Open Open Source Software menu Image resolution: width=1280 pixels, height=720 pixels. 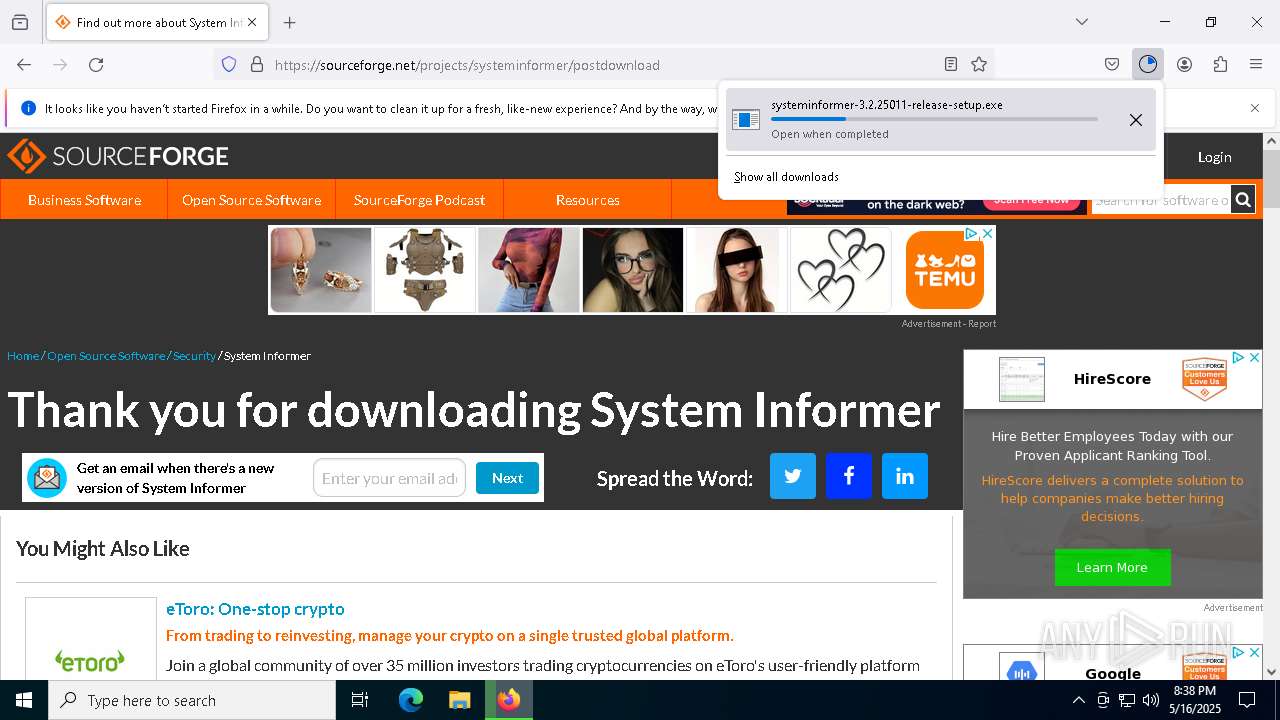[252, 200]
